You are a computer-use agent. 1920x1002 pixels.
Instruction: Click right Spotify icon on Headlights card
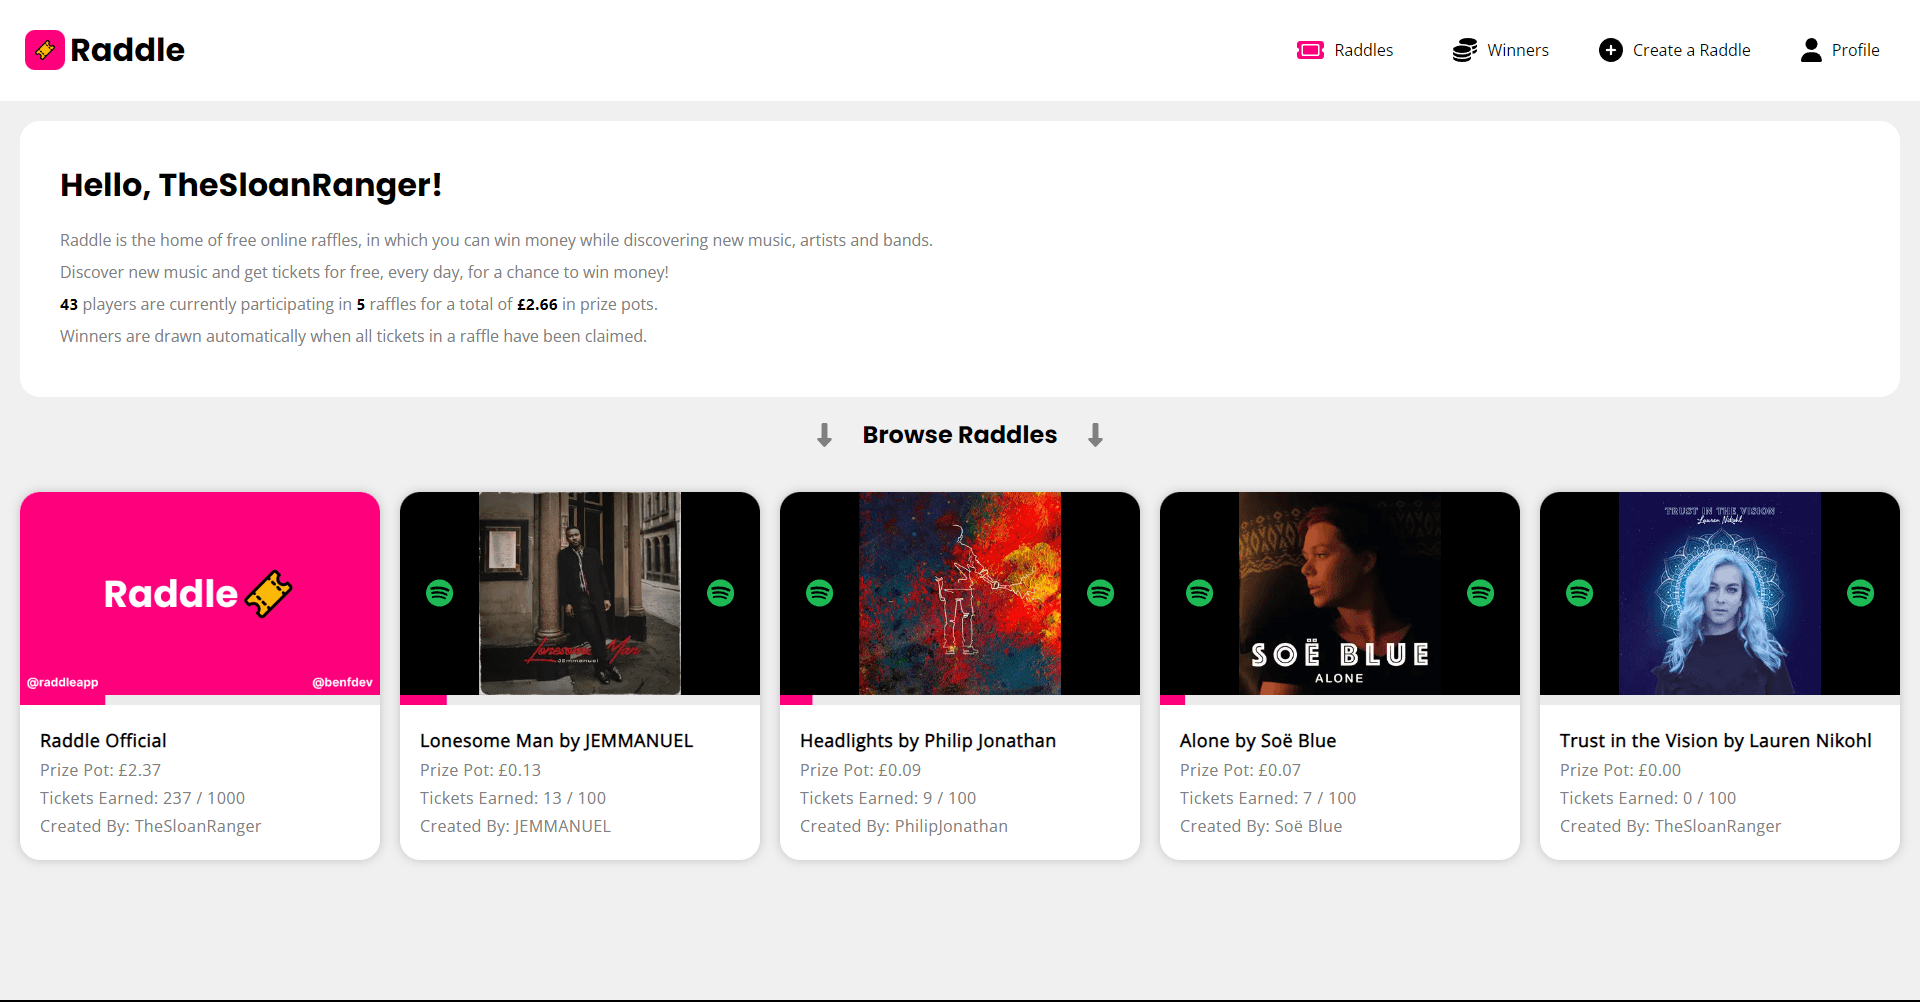[1100, 593]
